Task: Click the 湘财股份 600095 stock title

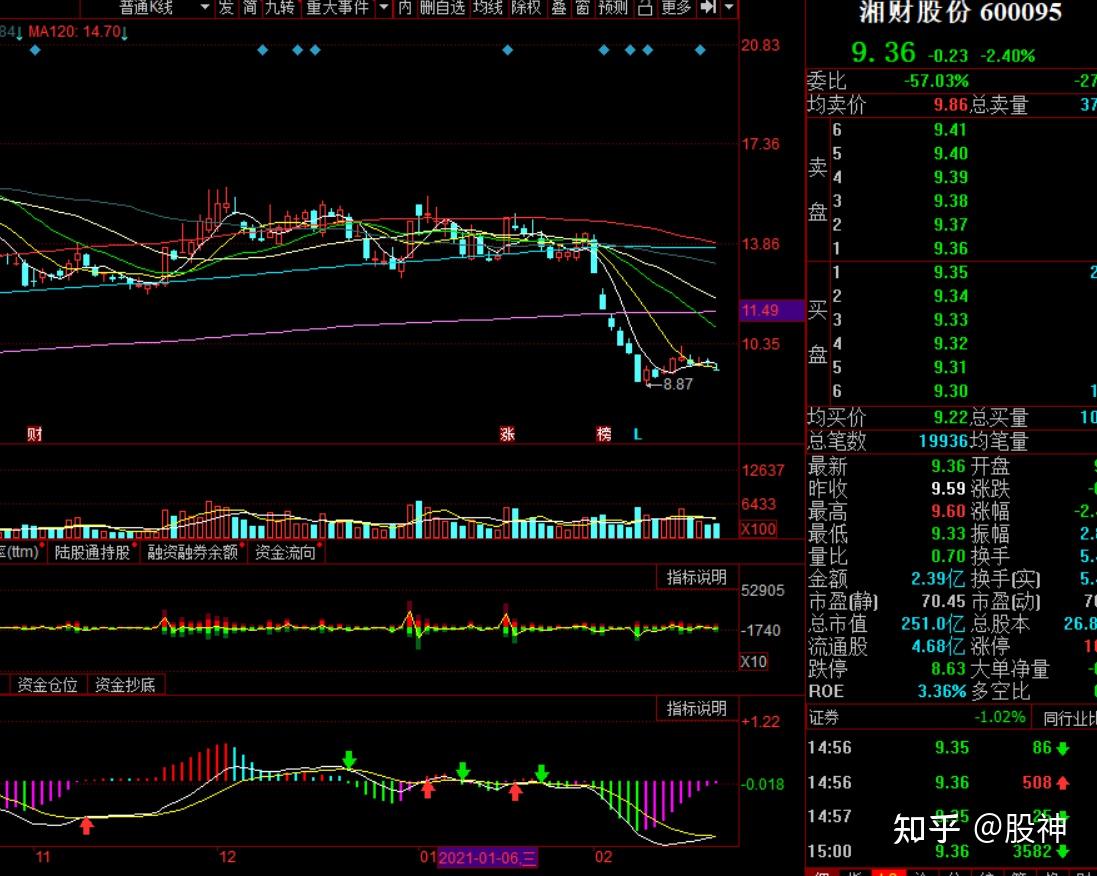Action: click(x=961, y=13)
